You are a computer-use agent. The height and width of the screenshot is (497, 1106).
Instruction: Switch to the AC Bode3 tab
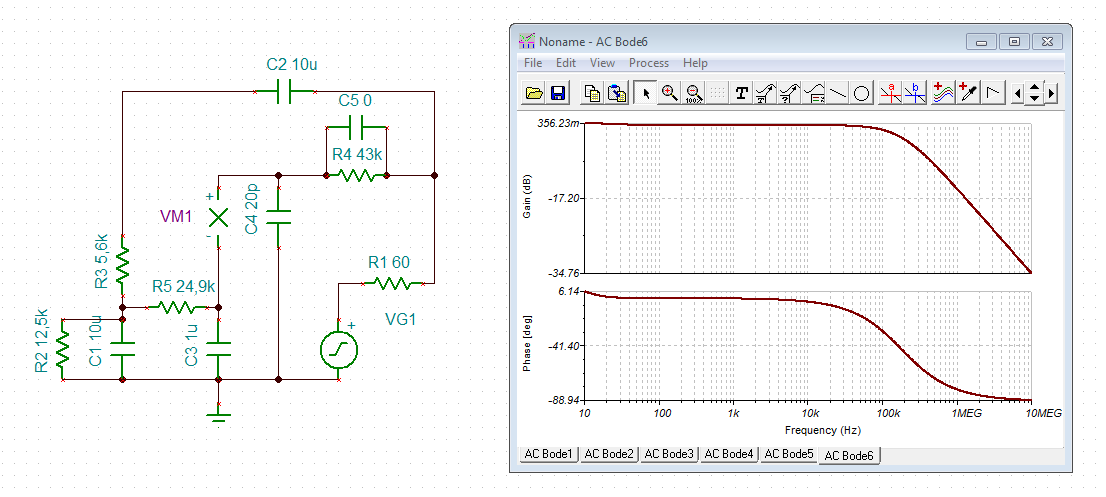point(669,454)
